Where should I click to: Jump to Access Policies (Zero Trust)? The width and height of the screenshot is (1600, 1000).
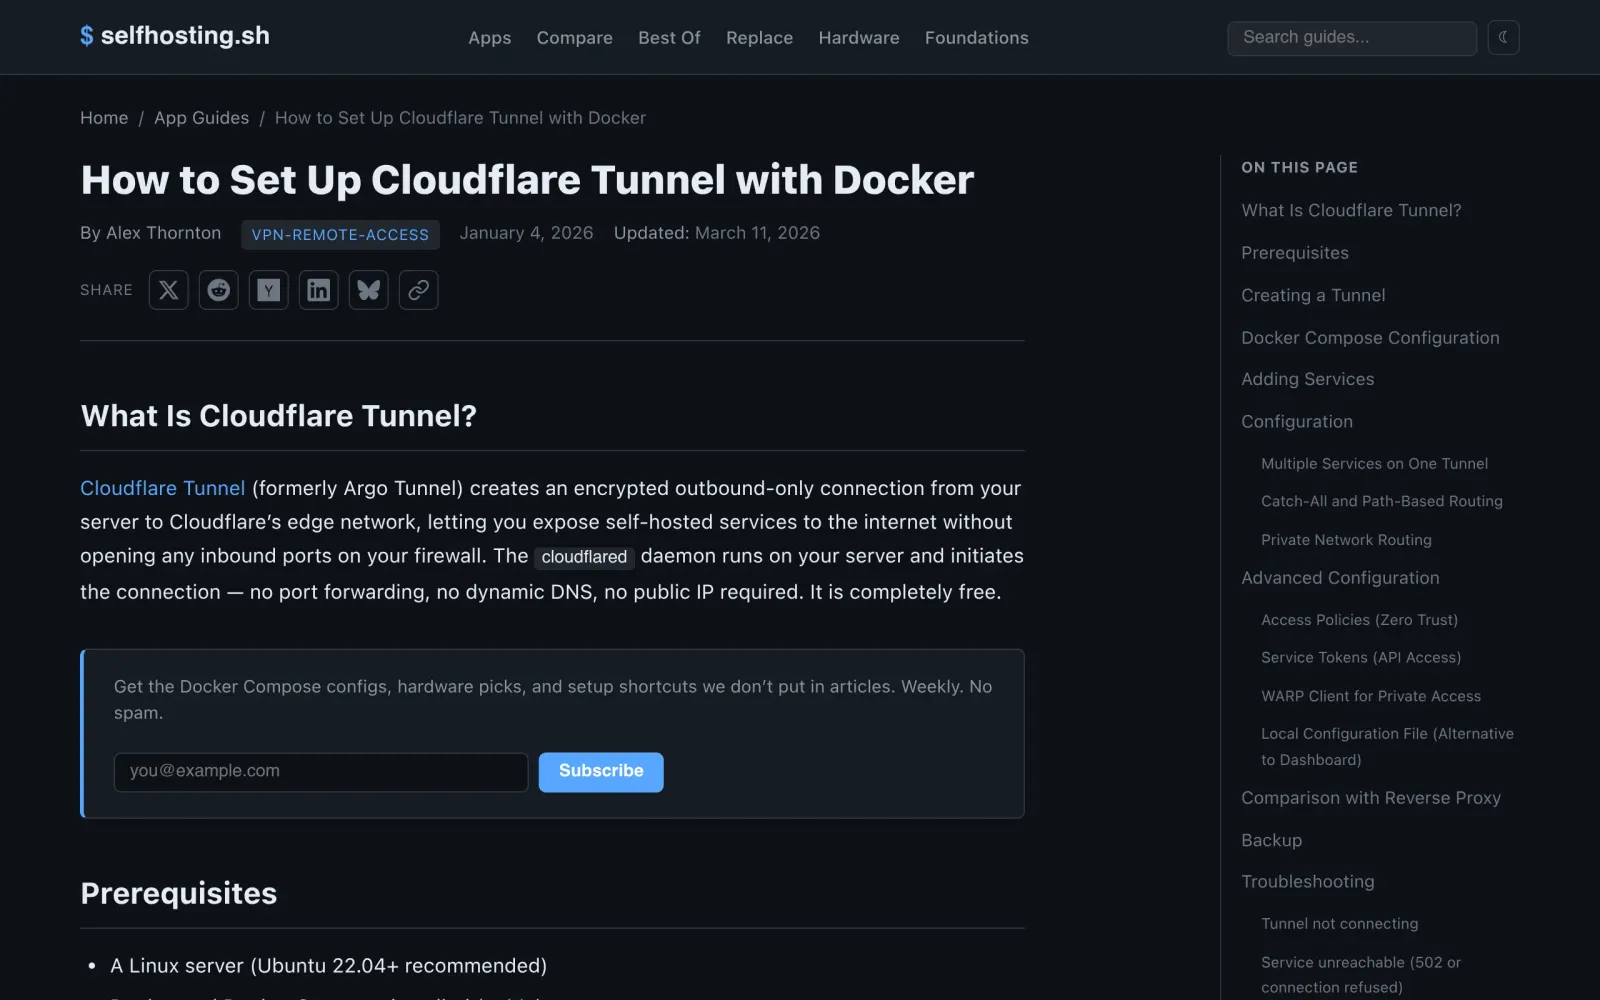coord(1359,620)
